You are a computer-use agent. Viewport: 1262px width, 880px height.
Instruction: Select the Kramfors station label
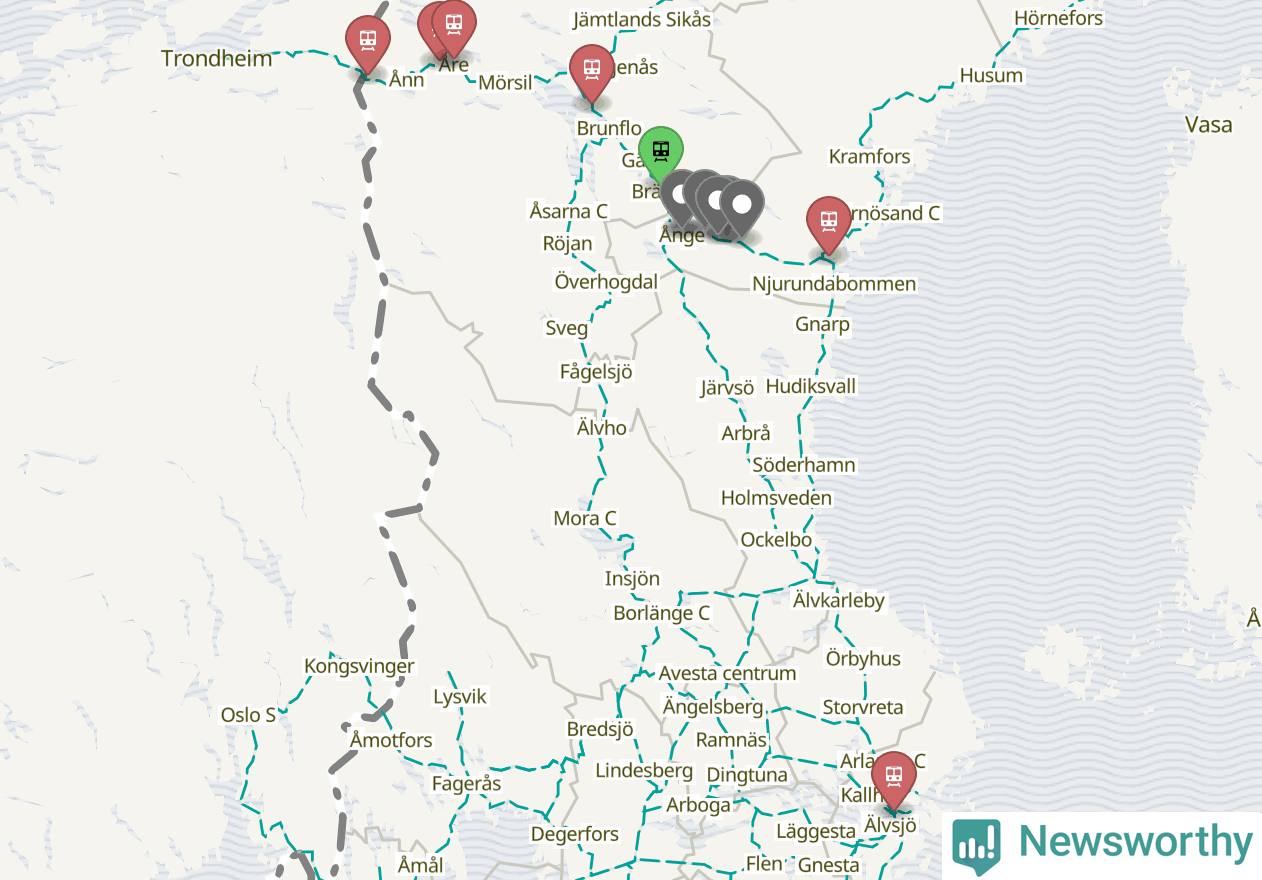click(x=870, y=157)
